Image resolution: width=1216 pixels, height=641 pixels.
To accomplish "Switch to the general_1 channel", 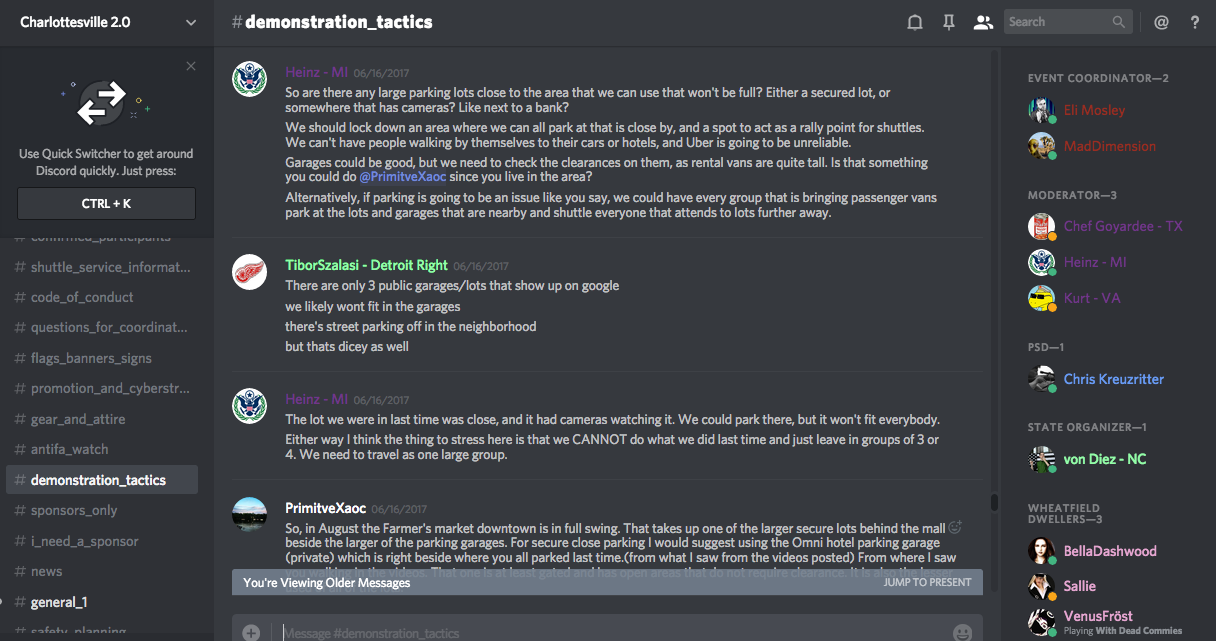I will point(59,602).
